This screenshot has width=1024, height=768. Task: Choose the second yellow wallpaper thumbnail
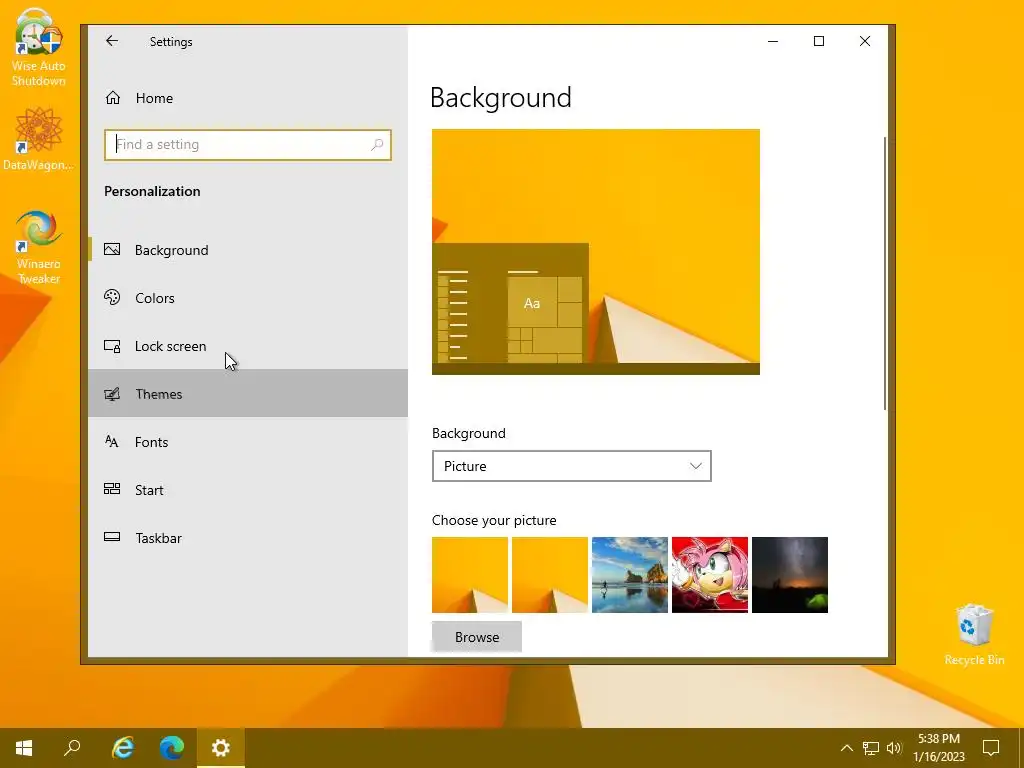pyautogui.click(x=550, y=575)
